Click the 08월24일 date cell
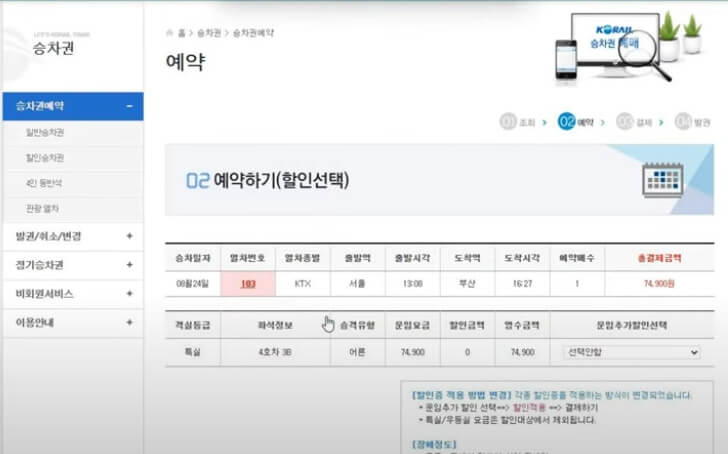Viewport: 728px width, 454px height. click(x=192, y=284)
